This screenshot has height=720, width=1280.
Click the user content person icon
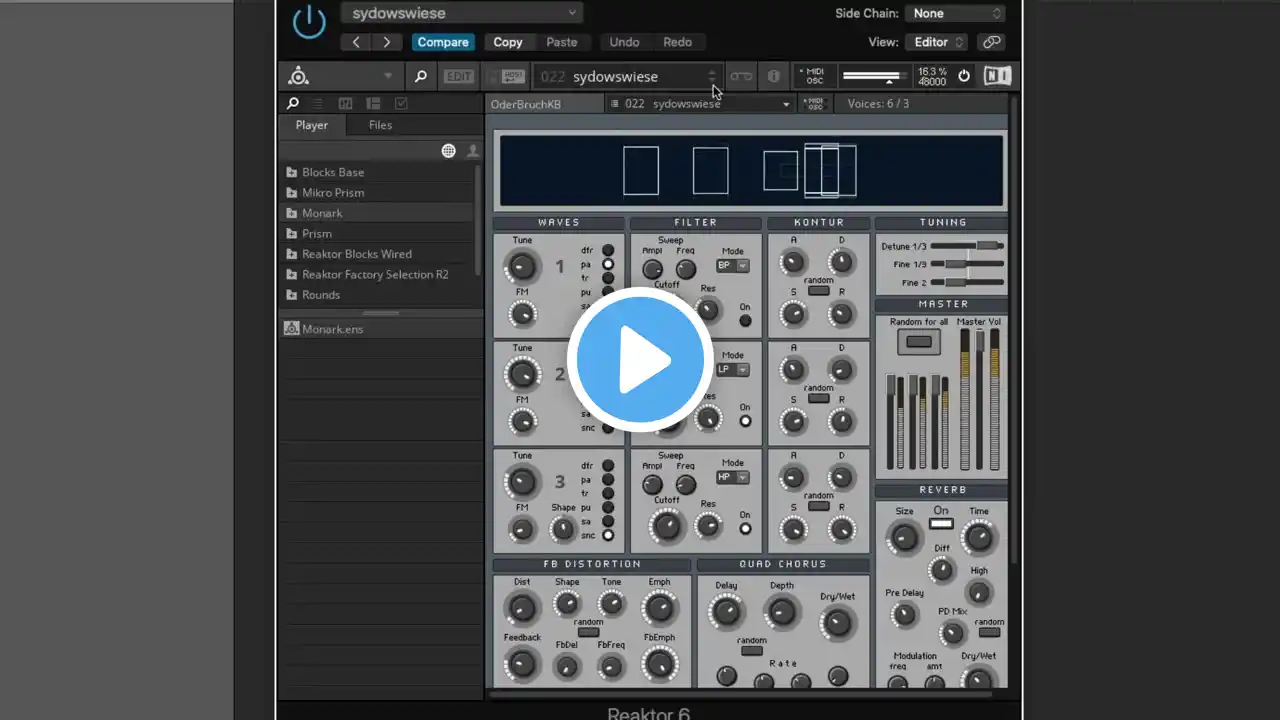pyautogui.click(x=472, y=151)
